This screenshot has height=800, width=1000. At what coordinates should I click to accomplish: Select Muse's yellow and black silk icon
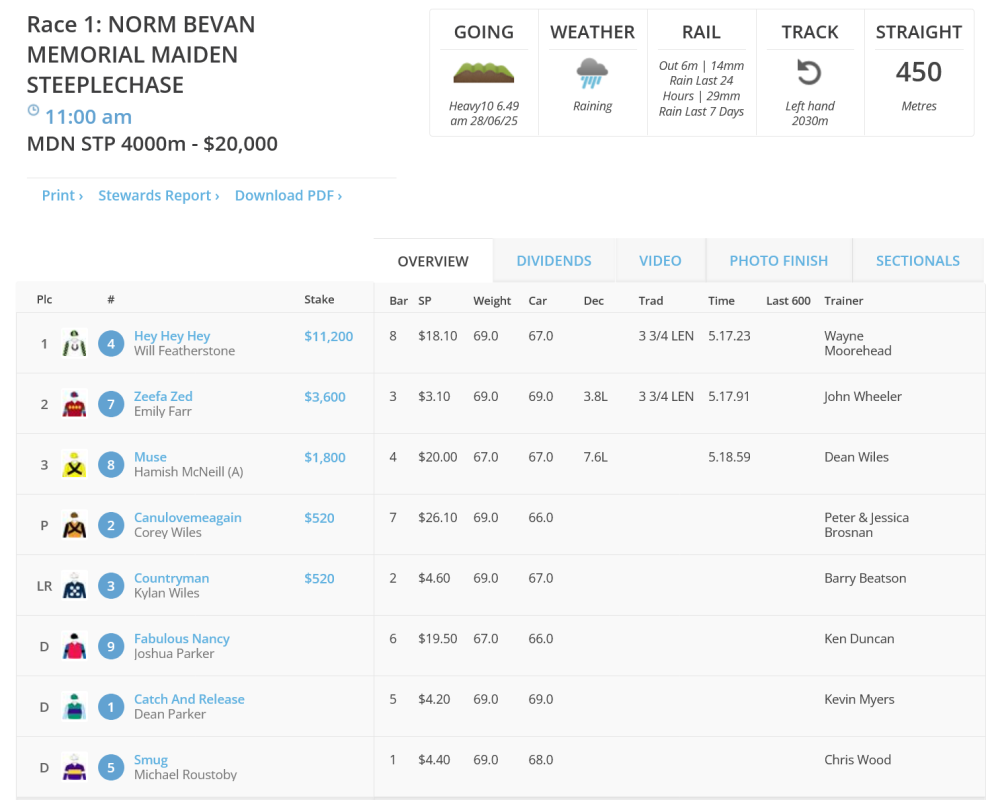tap(72, 461)
